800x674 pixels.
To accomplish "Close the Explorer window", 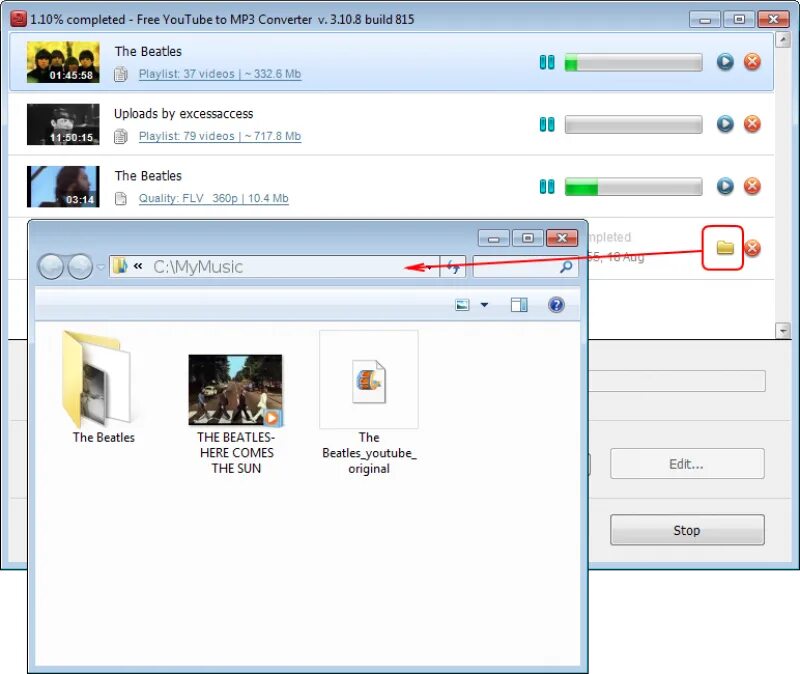I will click(x=562, y=238).
